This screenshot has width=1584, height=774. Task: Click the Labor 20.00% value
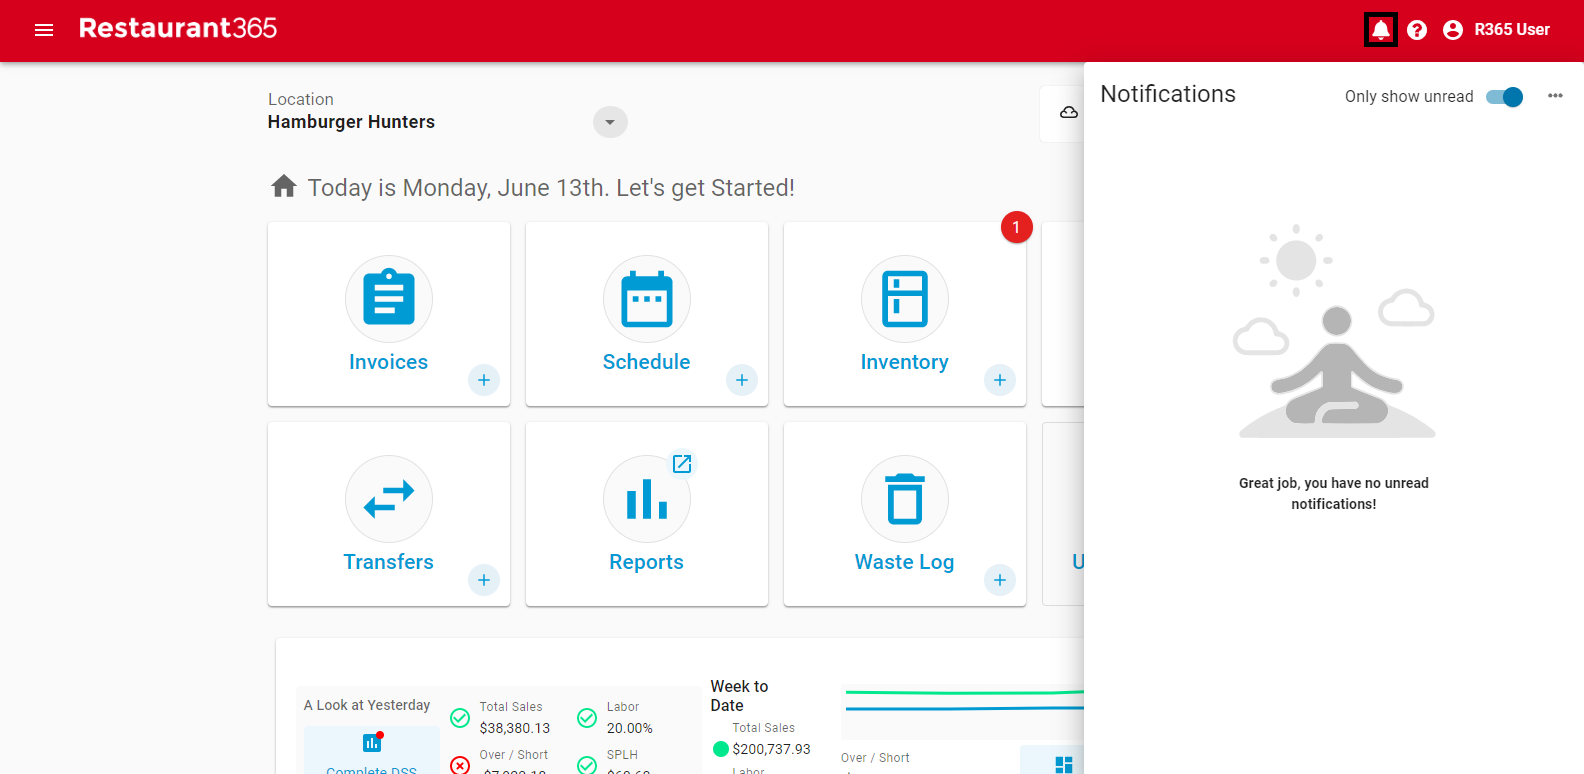click(630, 728)
